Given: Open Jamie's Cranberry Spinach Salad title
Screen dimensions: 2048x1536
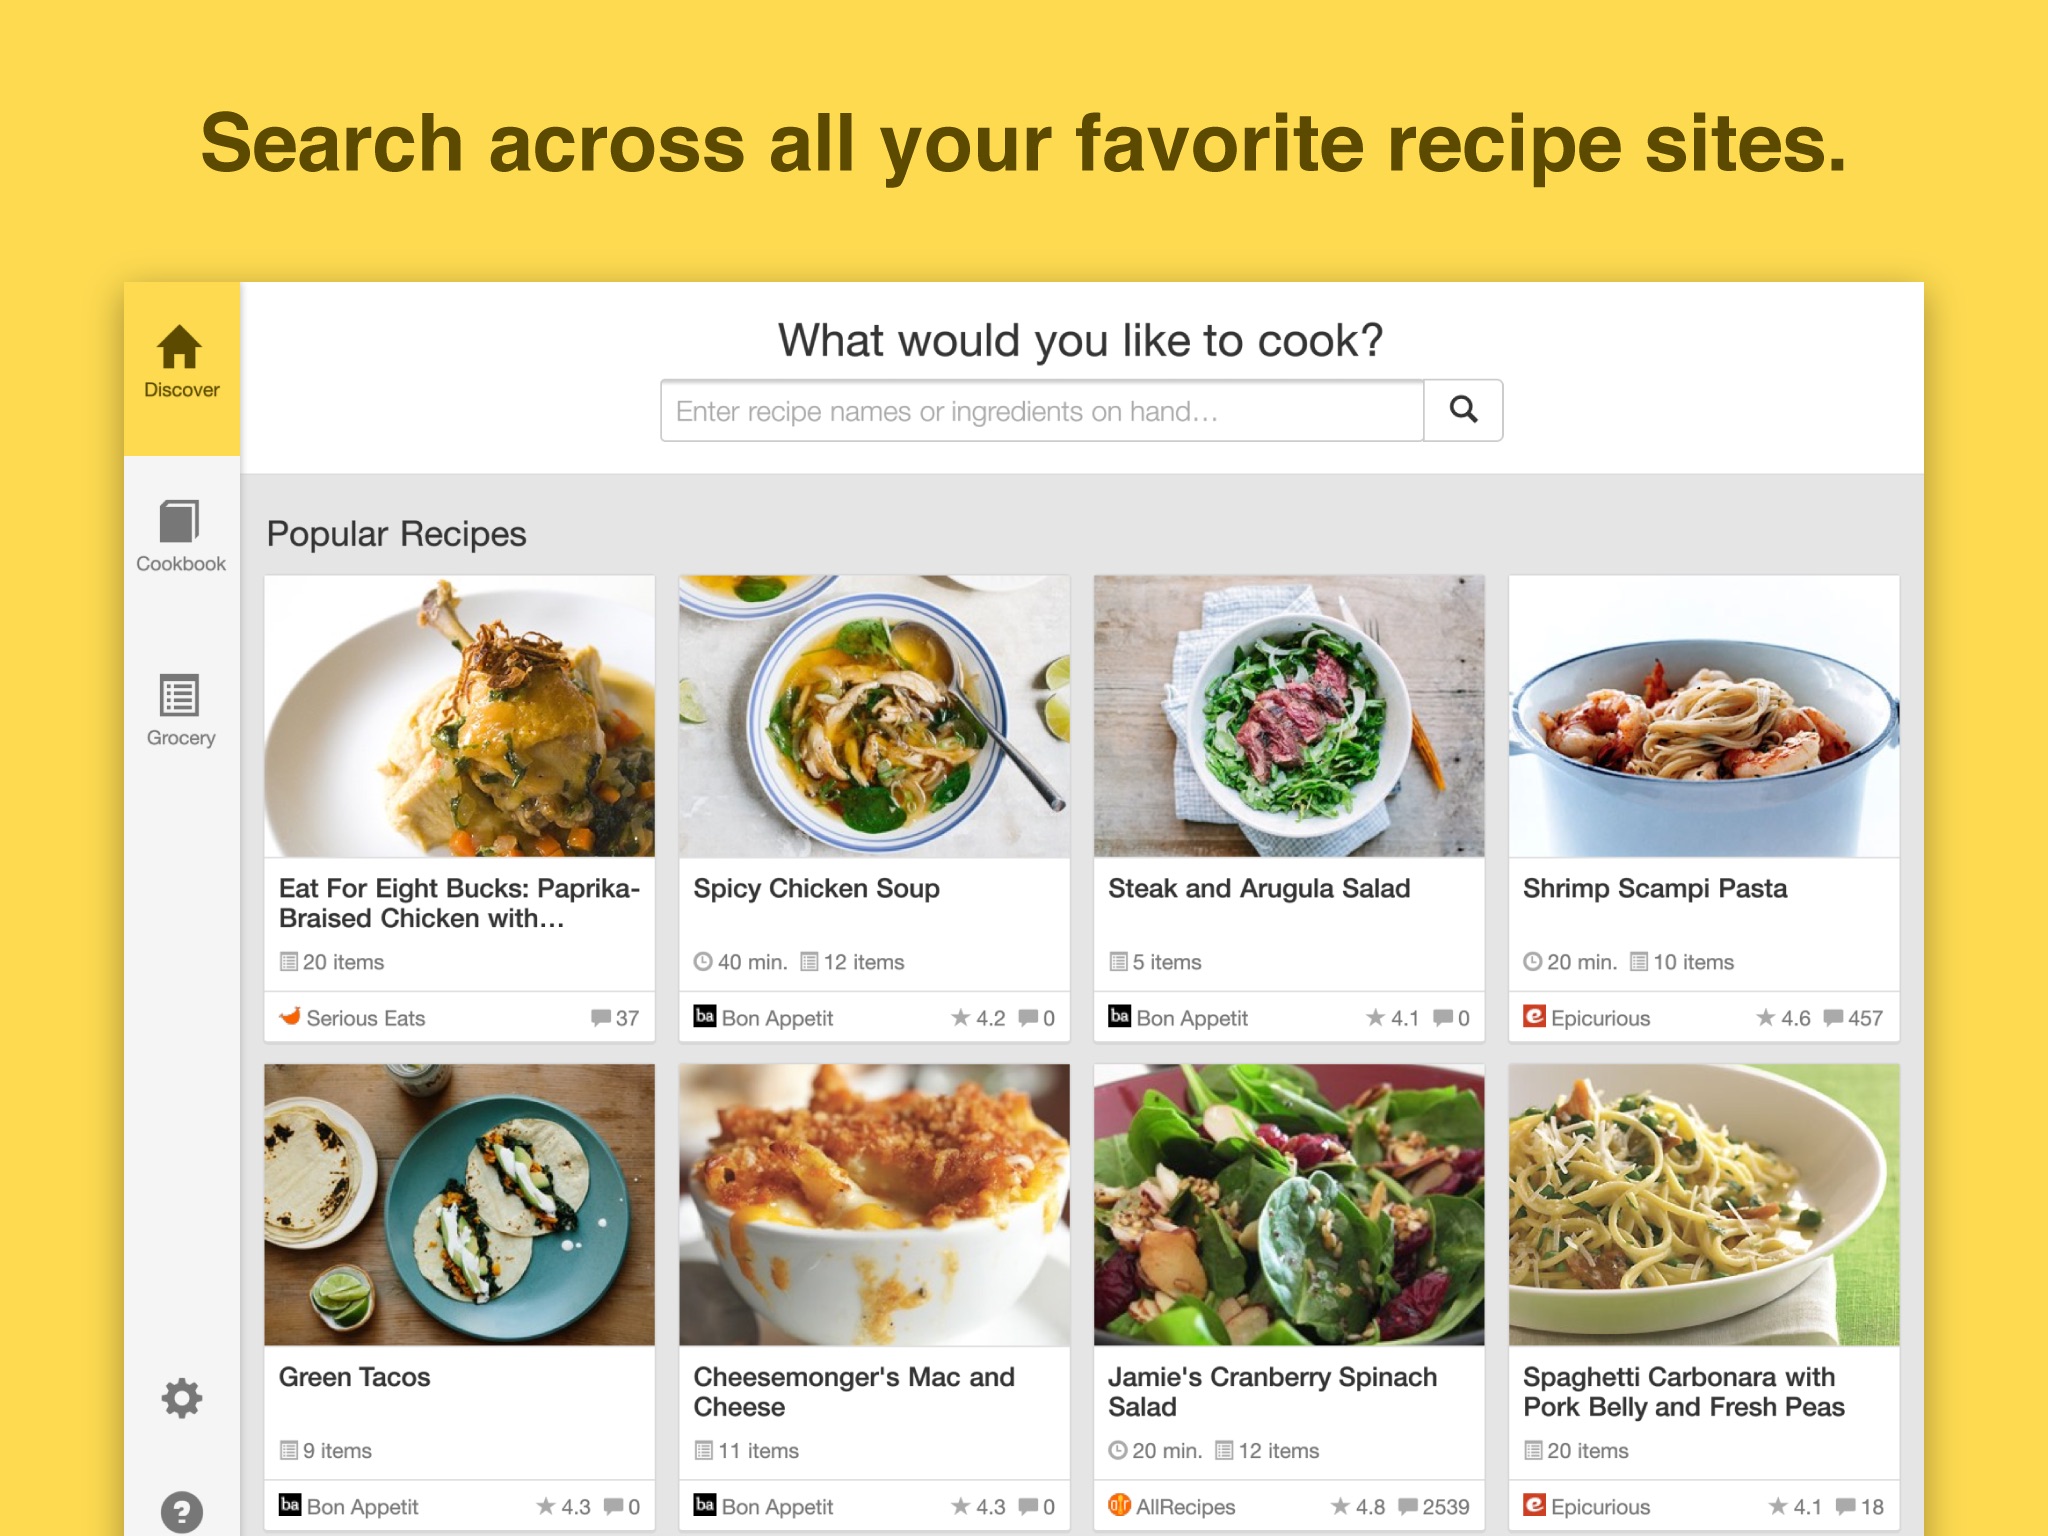Looking at the screenshot, I should coord(1272,1391).
